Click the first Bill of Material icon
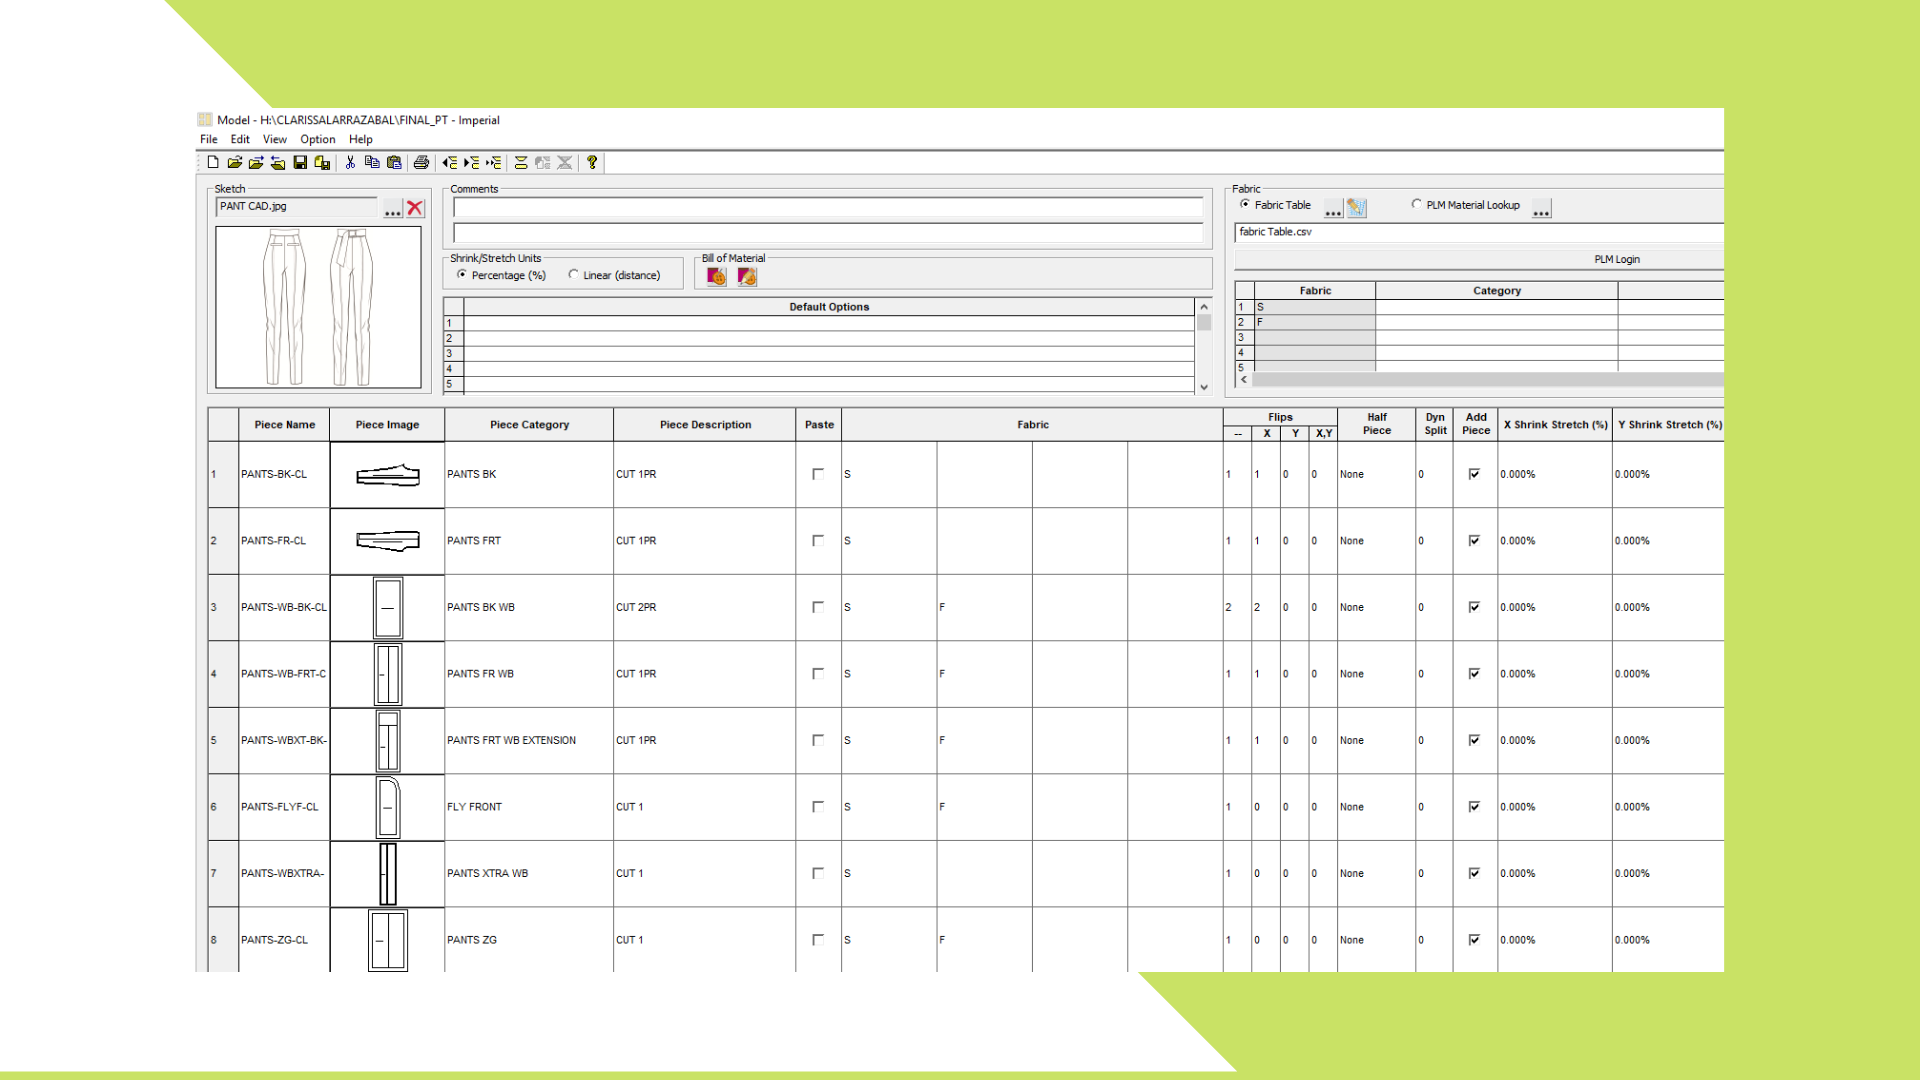 [716, 277]
